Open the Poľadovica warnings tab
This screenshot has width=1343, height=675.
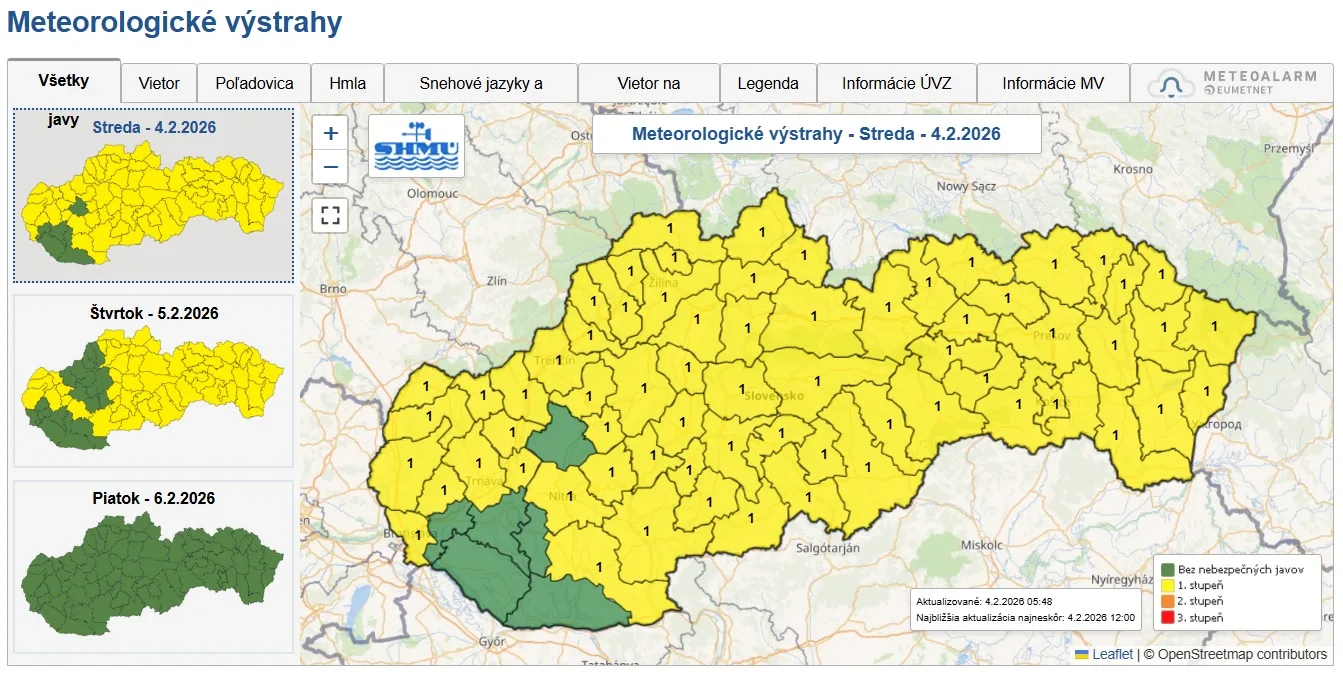pos(254,84)
